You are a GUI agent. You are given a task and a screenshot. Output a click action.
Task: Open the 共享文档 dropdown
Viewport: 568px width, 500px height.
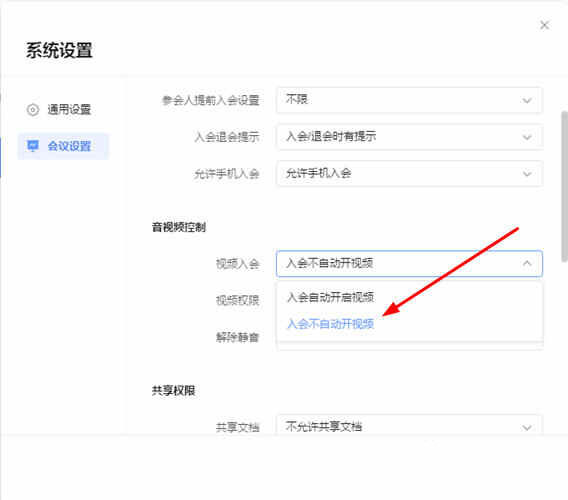(x=409, y=426)
